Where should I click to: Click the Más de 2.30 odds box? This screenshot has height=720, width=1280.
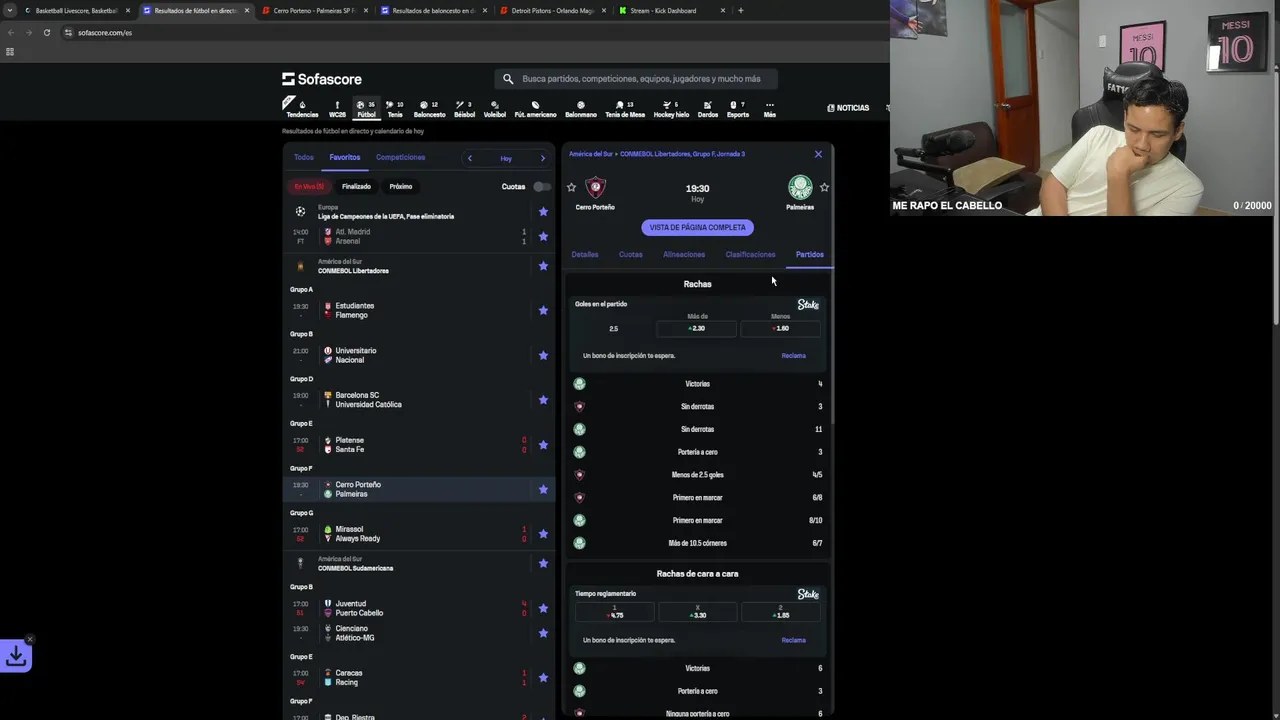coord(697,328)
